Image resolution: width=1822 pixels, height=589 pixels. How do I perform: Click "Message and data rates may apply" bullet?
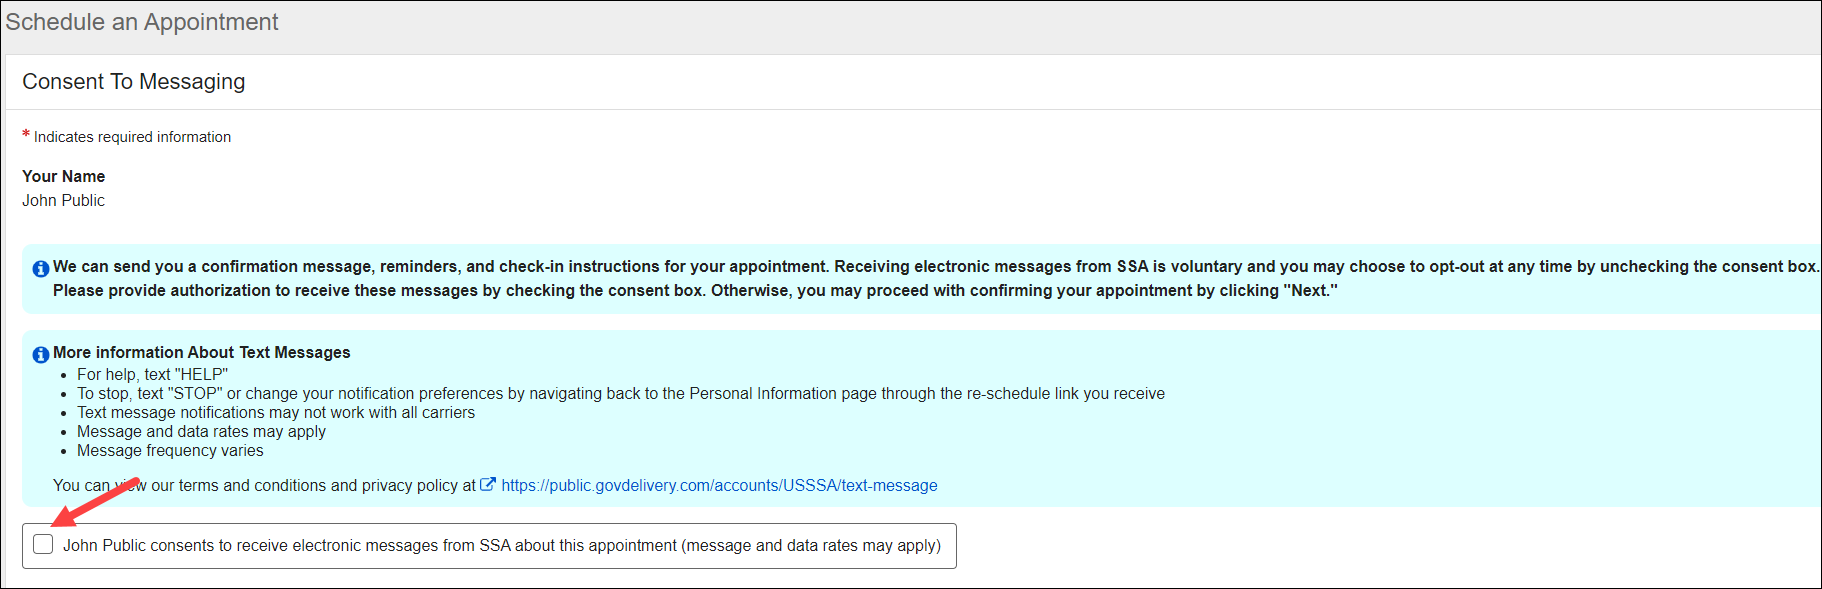(x=201, y=431)
